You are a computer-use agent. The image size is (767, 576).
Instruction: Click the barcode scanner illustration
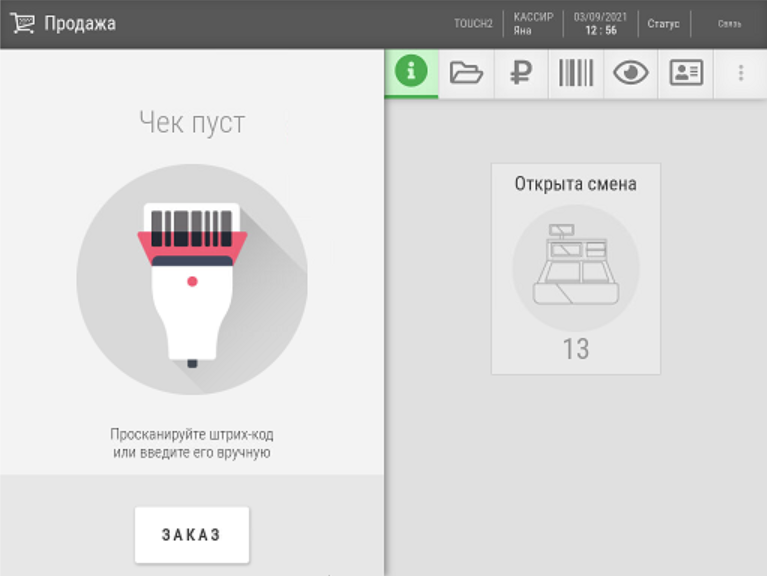coord(192,279)
